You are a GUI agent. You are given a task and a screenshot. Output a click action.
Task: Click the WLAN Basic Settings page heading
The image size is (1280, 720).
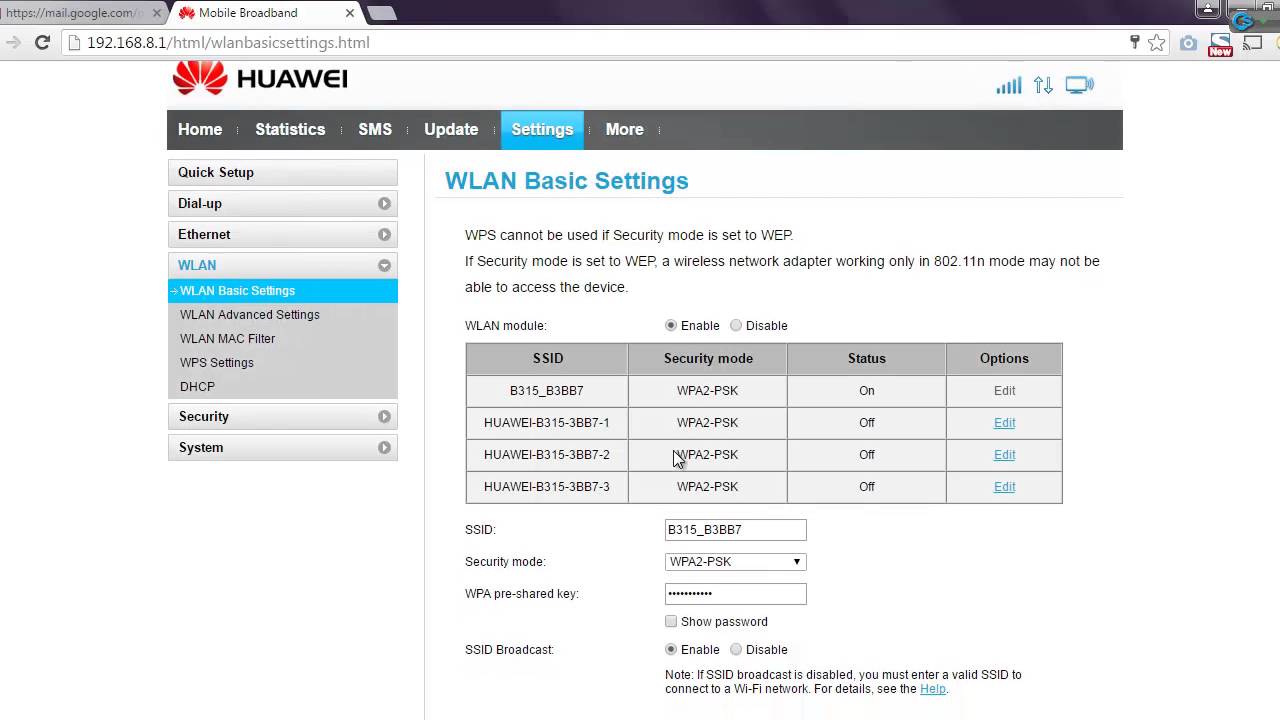(x=567, y=181)
